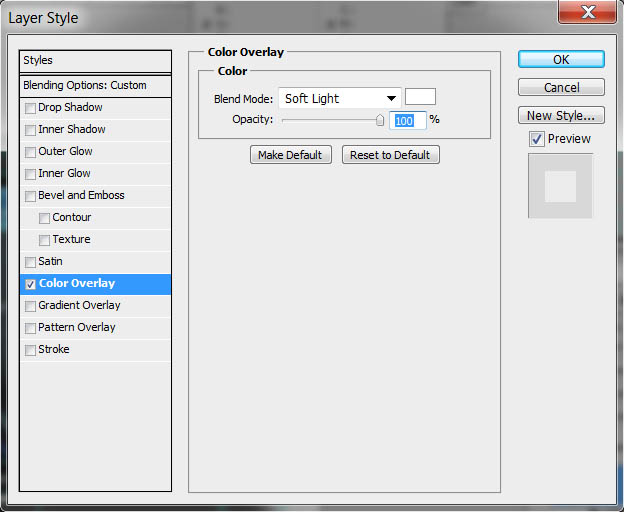Click the Cancel button
This screenshot has height=512, width=624.
tap(561, 87)
